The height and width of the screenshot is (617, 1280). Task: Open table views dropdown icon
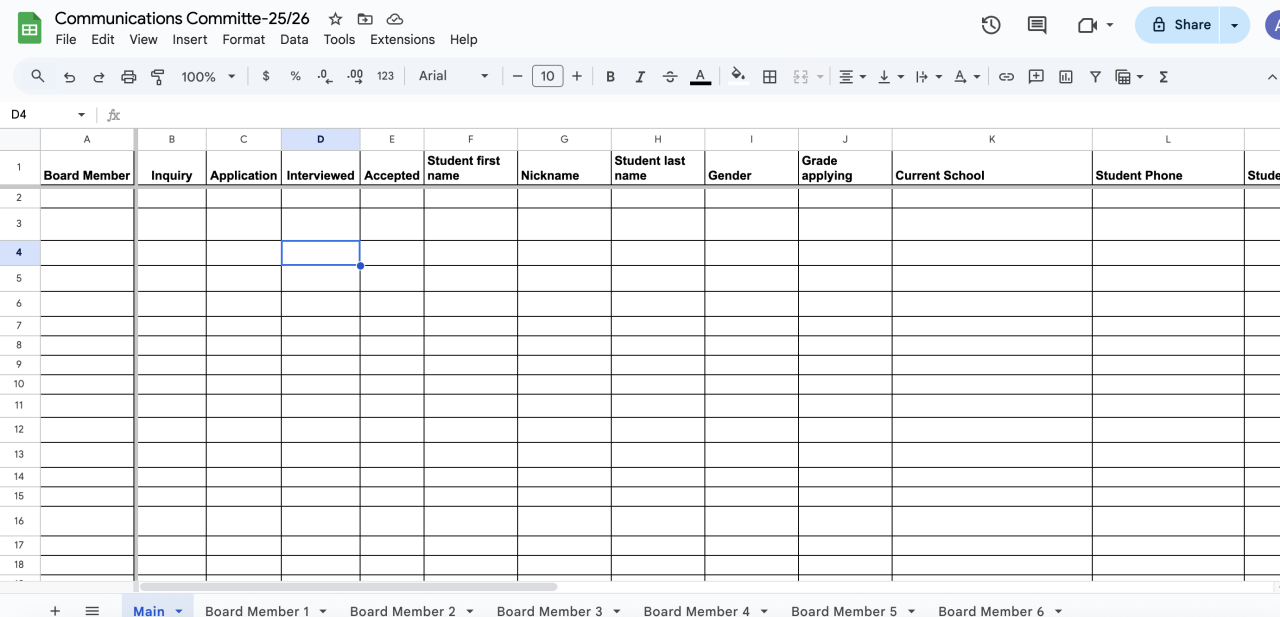(x=1129, y=76)
